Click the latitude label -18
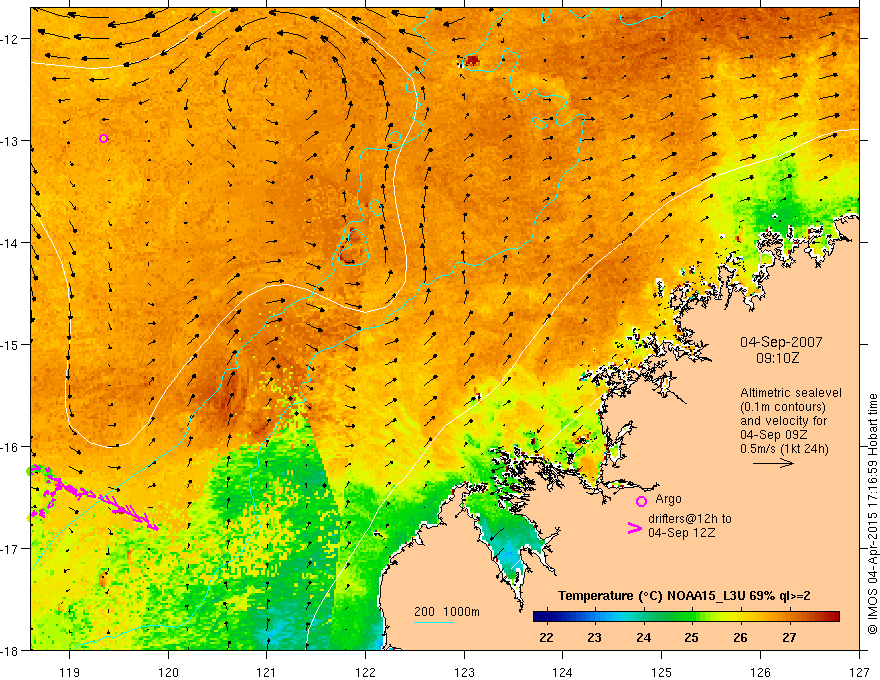This screenshot has width=880, height=680. coord(9,650)
